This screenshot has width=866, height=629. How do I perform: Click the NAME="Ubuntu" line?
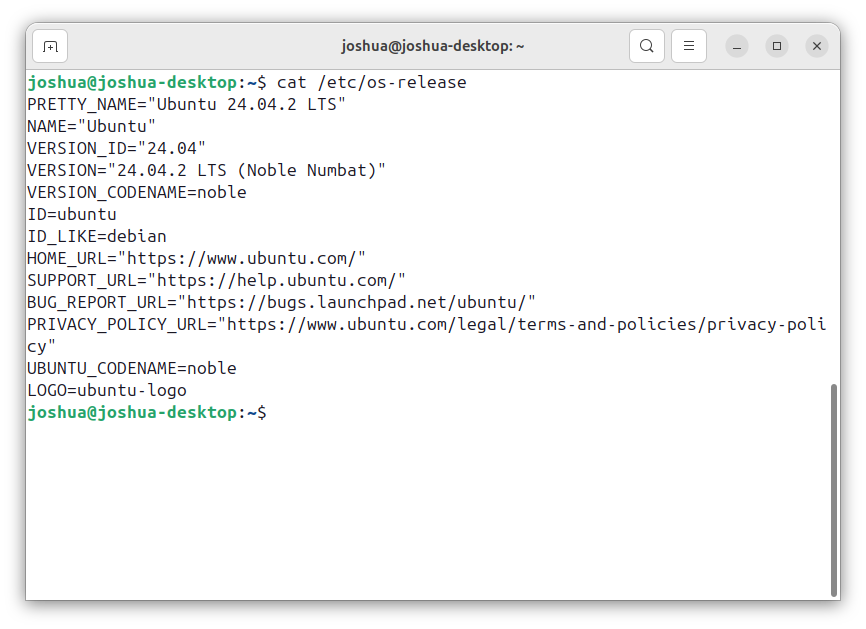tap(92, 126)
